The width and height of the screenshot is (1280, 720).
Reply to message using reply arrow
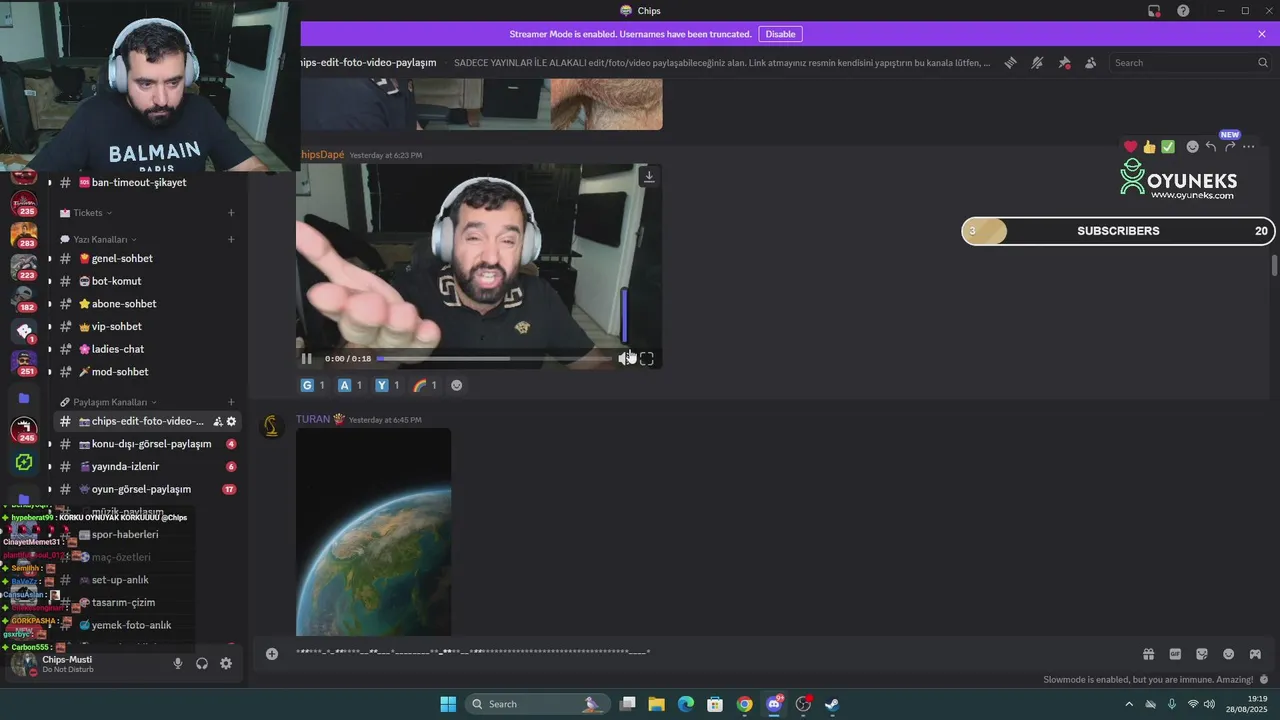pos(1211,147)
